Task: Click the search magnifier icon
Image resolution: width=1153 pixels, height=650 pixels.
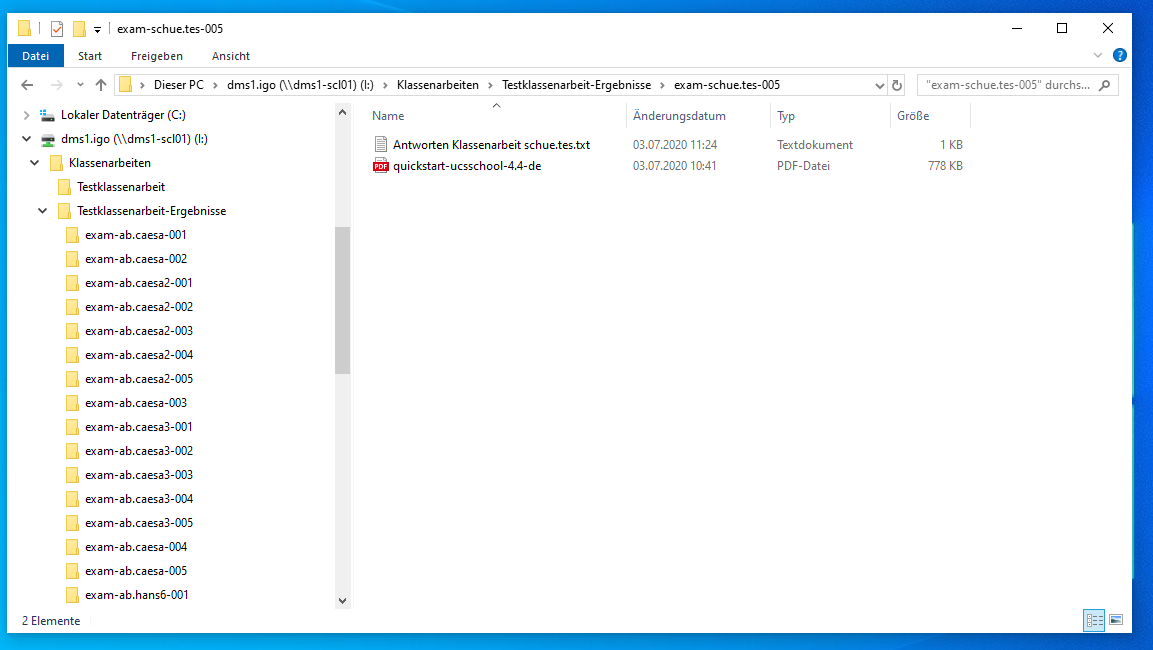Action: [x=1104, y=85]
